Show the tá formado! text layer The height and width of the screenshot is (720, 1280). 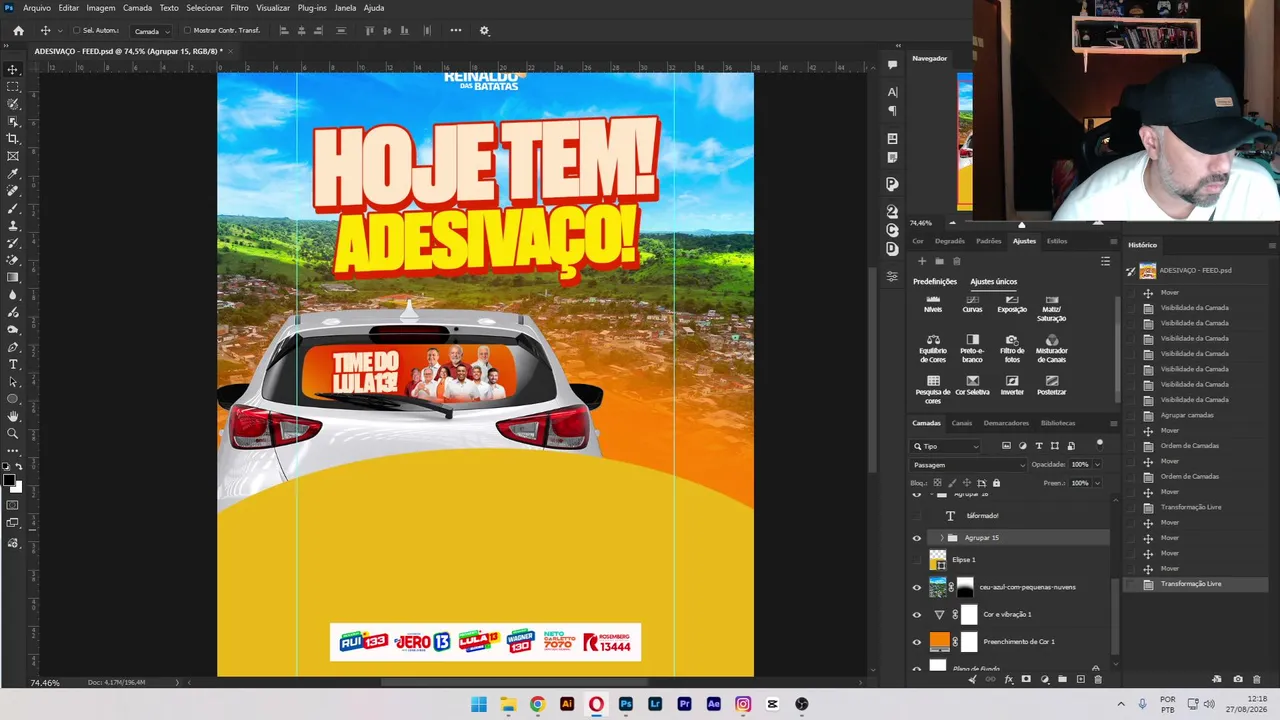917,516
